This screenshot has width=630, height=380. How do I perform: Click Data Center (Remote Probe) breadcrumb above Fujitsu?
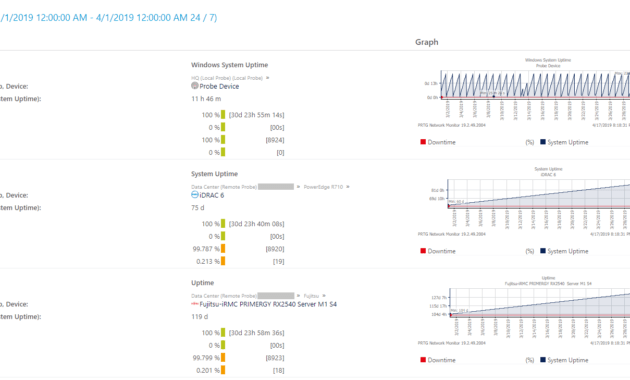click(x=224, y=296)
